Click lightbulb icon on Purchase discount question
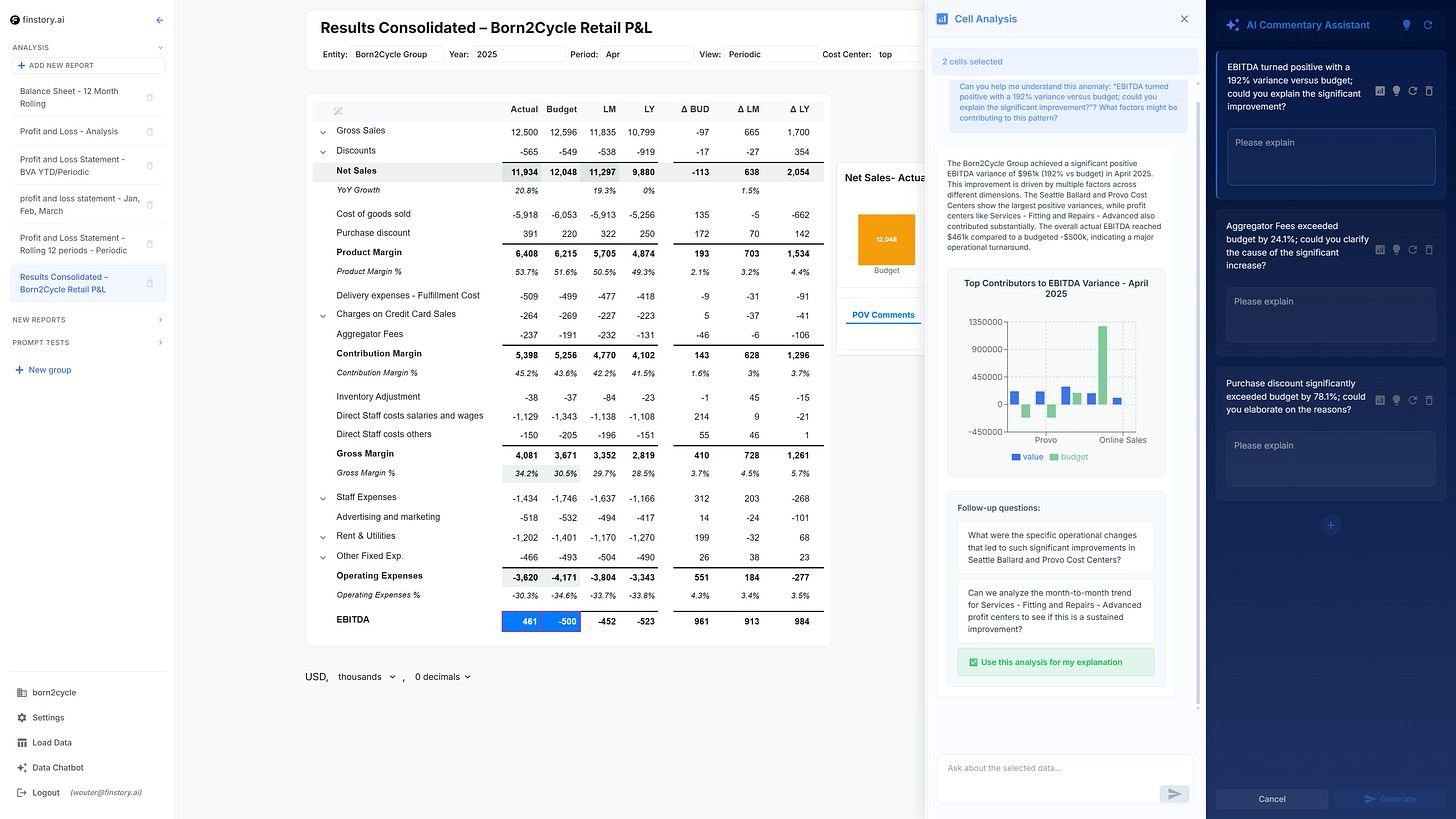Image resolution: width=1456 pixels, height=819 pixels. coord(1396,400)
